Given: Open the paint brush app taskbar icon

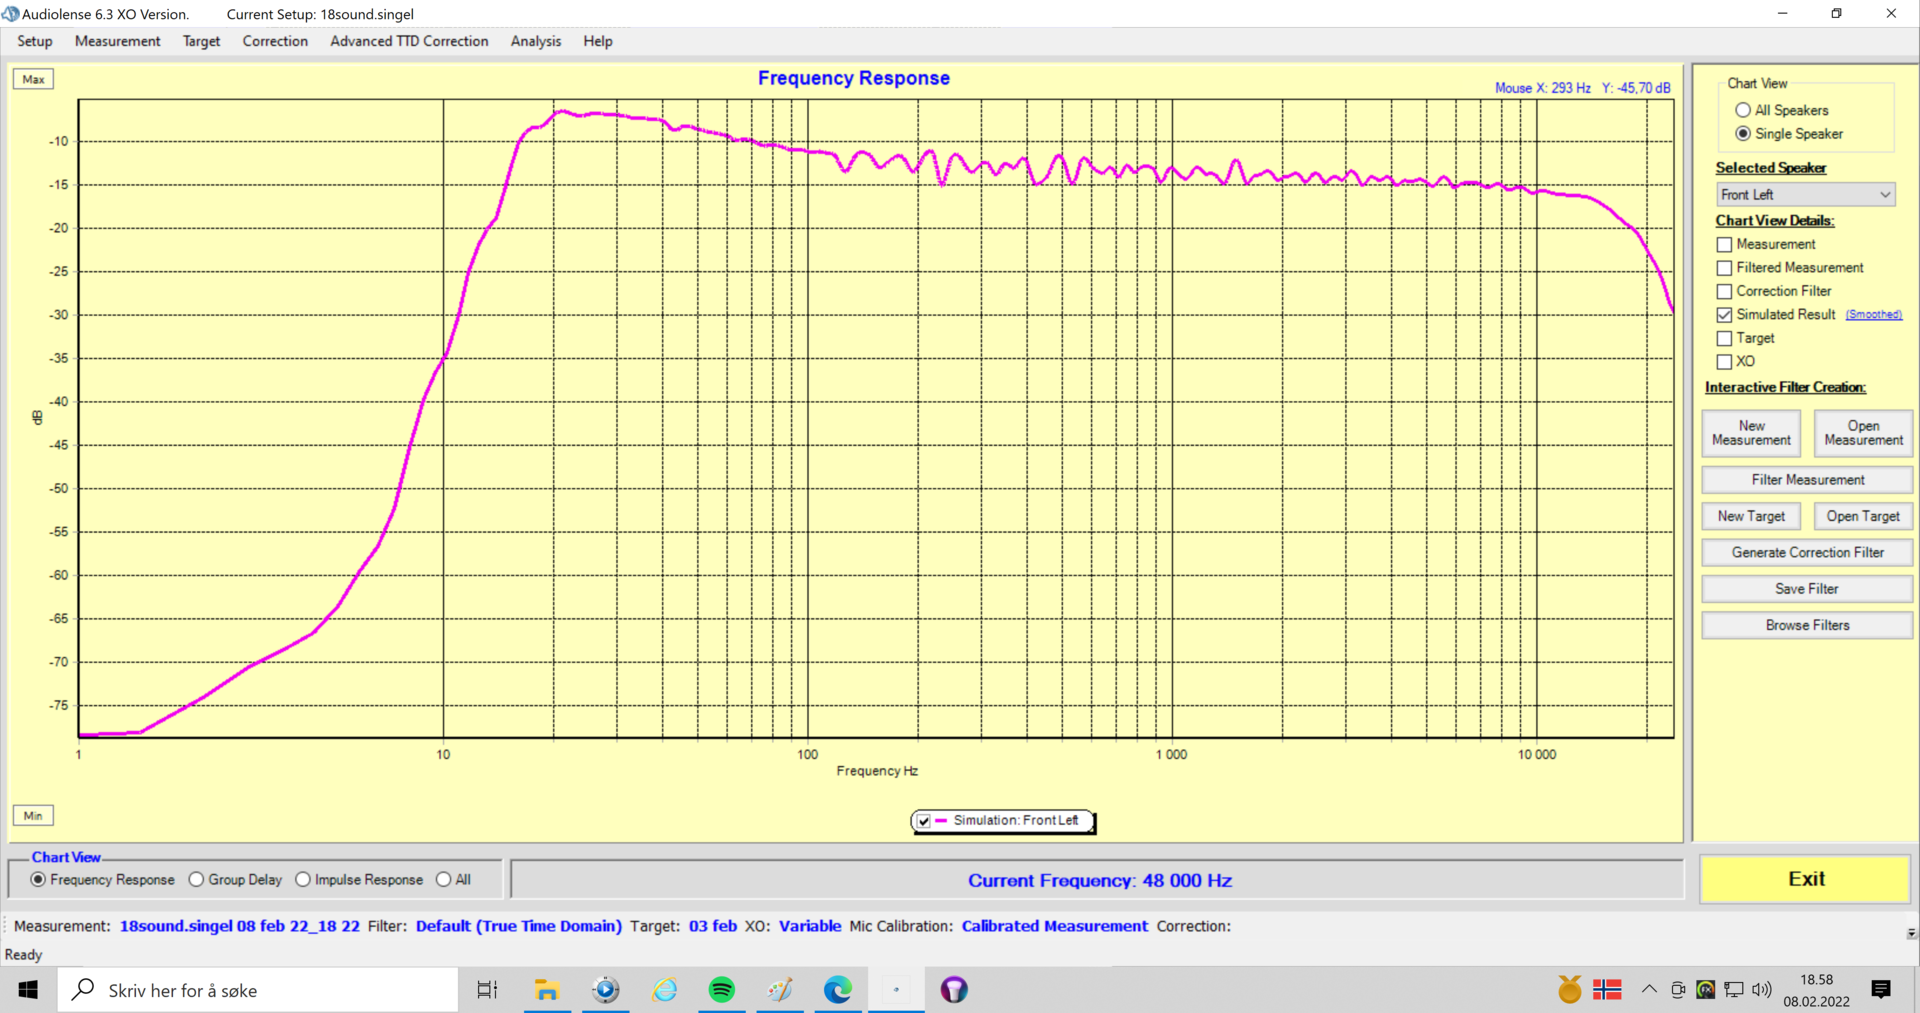Looking at the screenshot, I should click(780, 990).
